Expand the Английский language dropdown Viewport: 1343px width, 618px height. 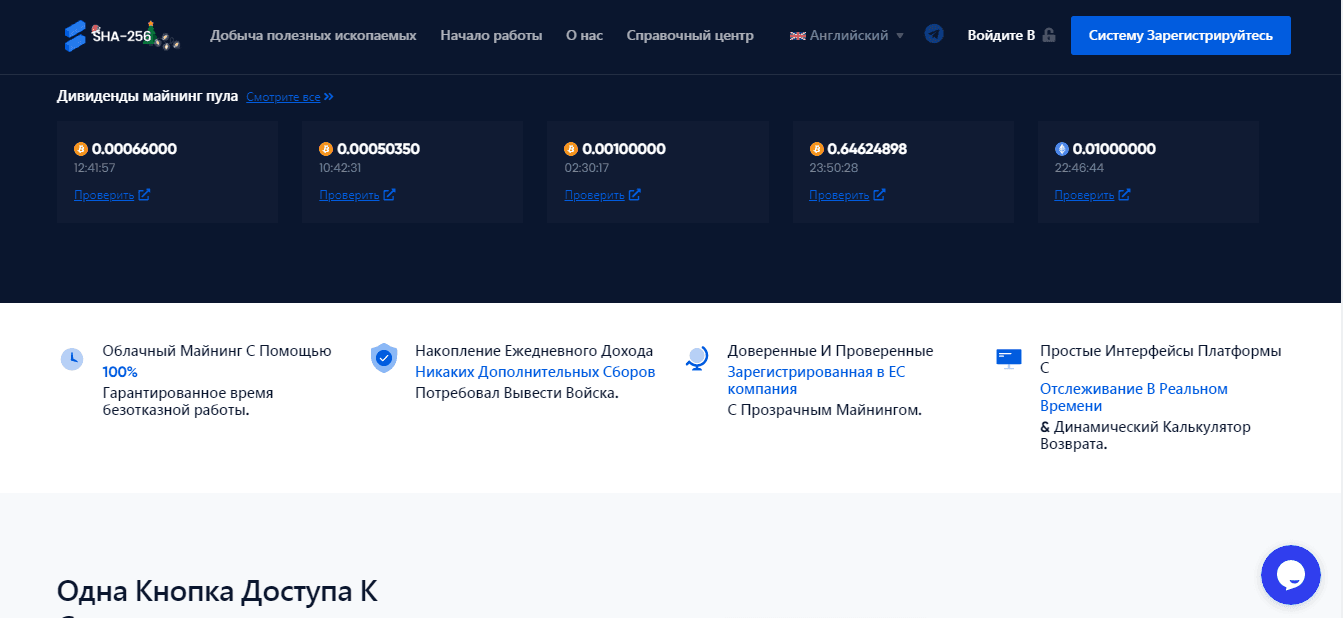click(847, 35)
